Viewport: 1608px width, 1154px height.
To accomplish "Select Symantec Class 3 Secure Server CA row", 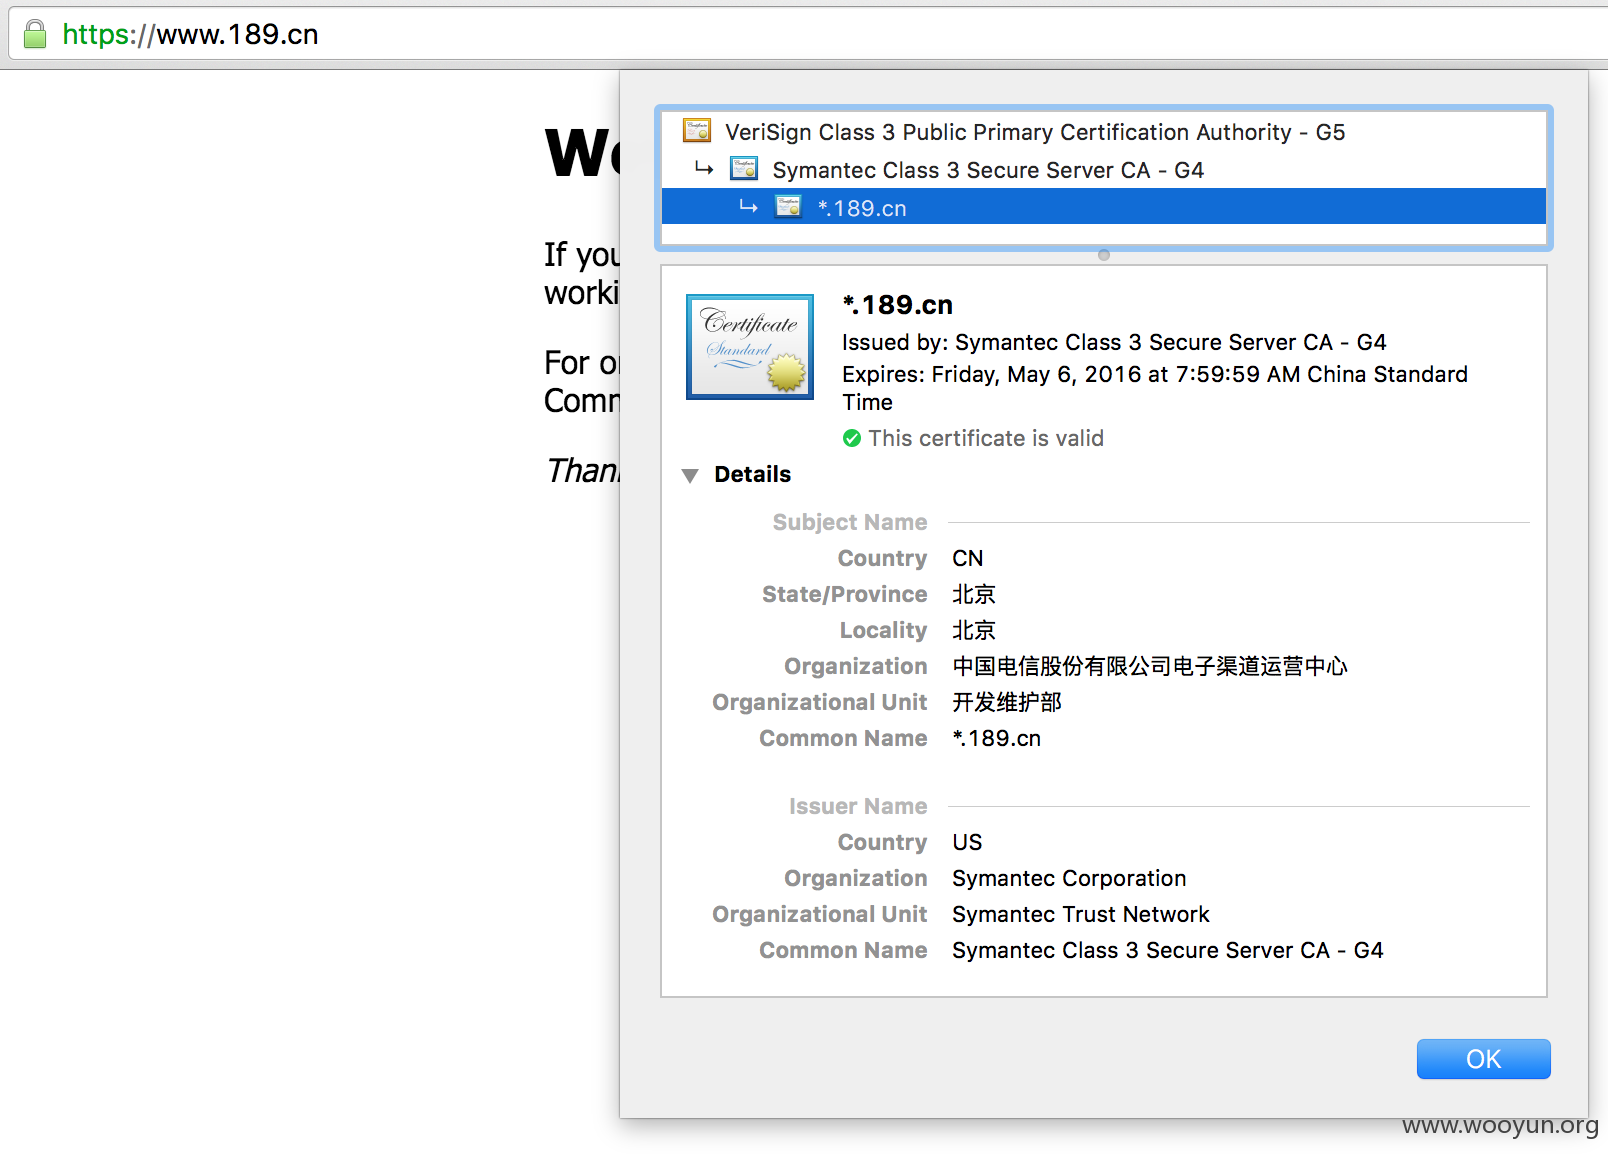I will 1104,170.
